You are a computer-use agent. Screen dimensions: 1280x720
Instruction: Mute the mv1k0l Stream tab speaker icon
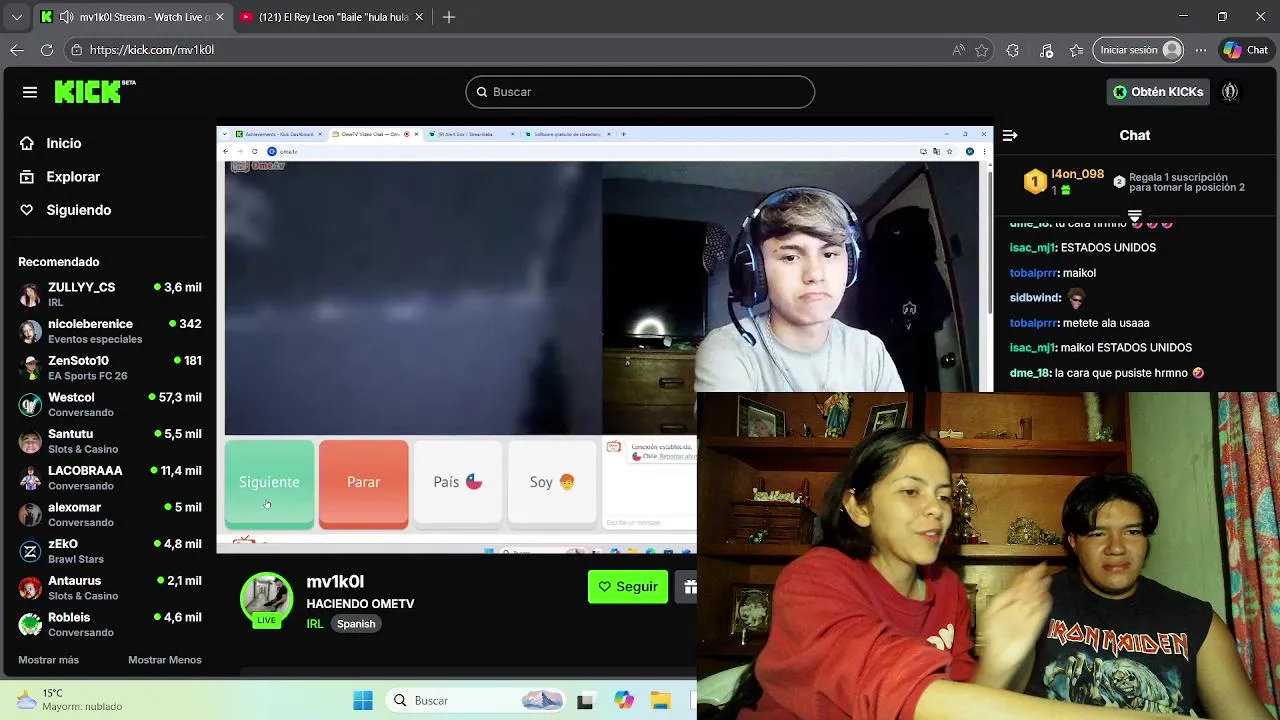click(x=66, y=17)
